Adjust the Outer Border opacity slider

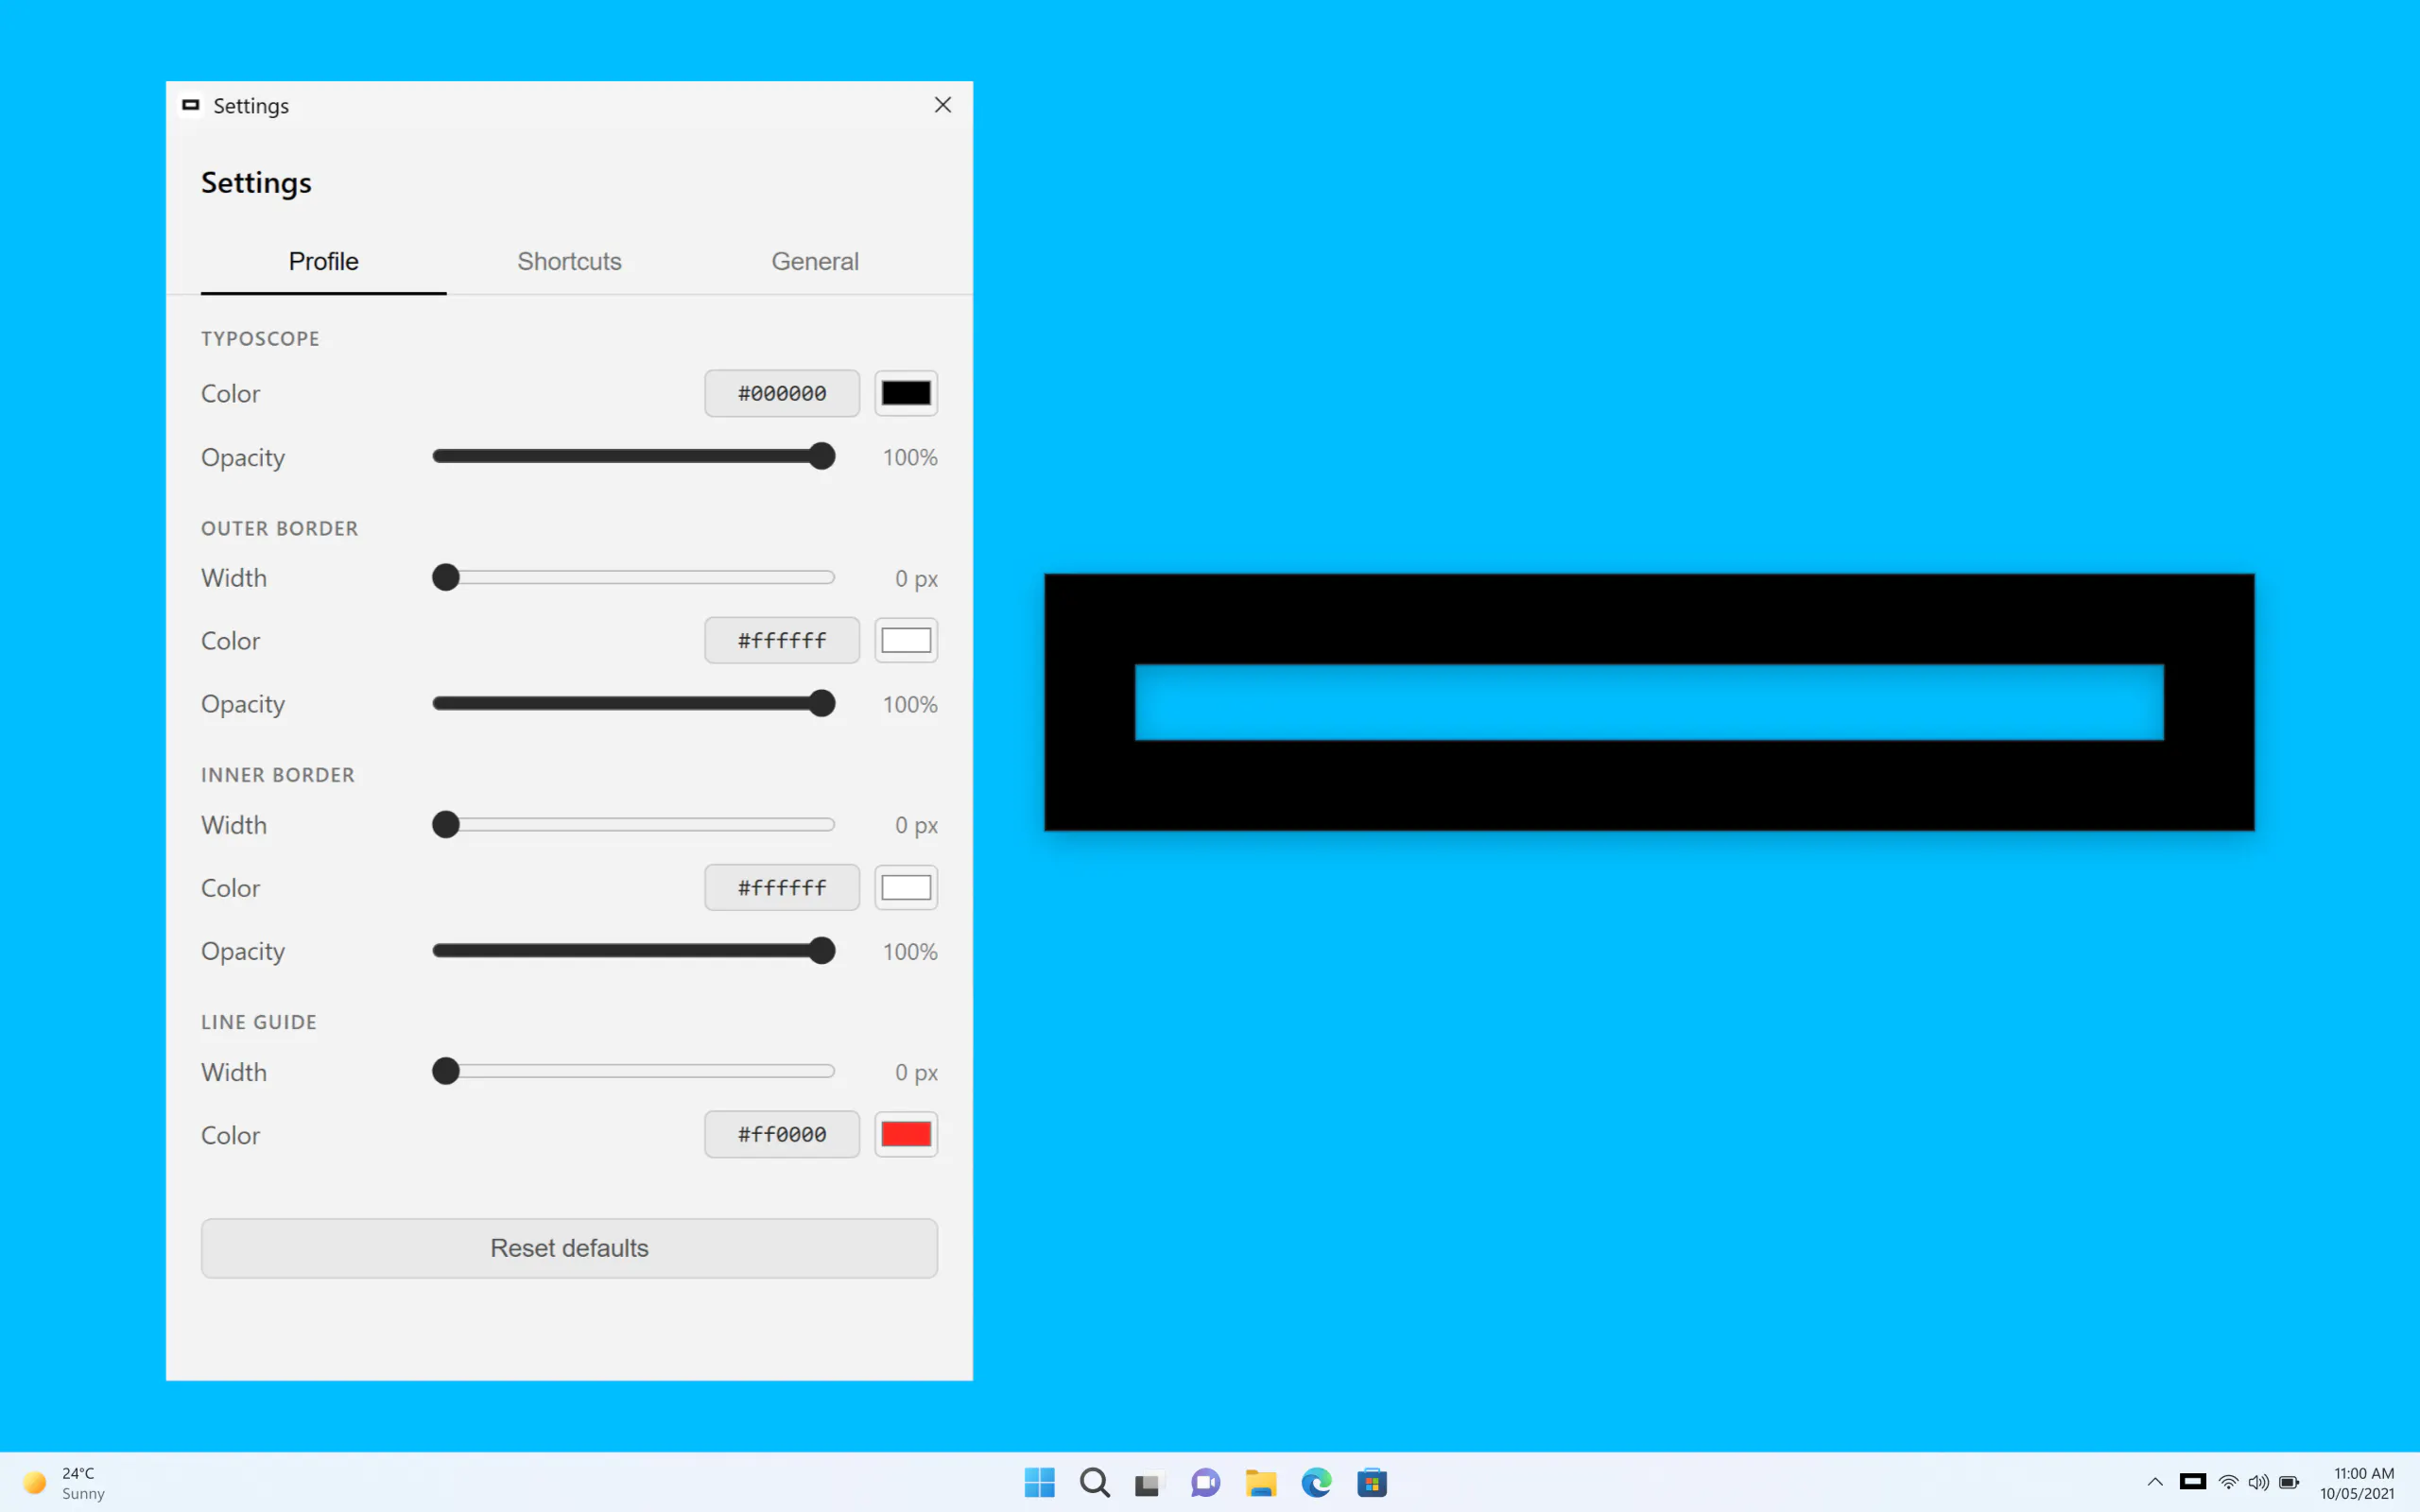634,703
